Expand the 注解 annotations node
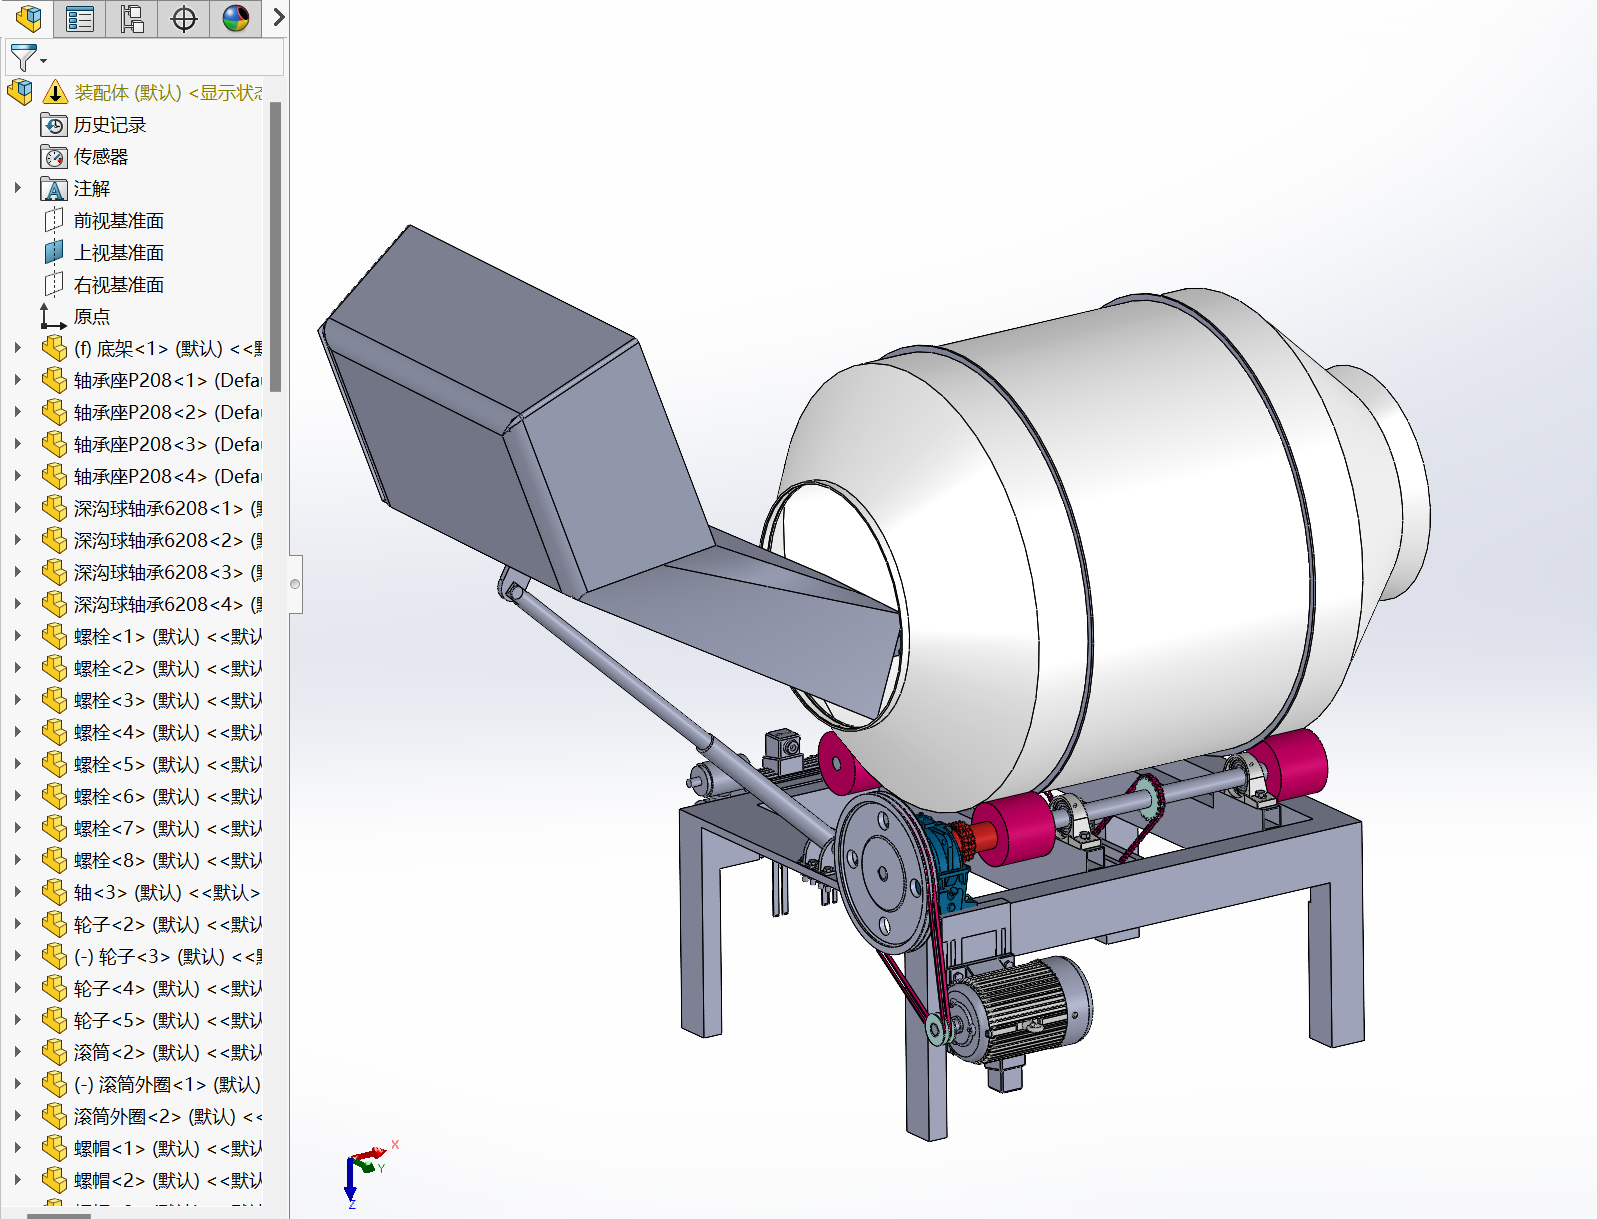The width and height of the screenshot is (1597, 1219). coord(17,188)
